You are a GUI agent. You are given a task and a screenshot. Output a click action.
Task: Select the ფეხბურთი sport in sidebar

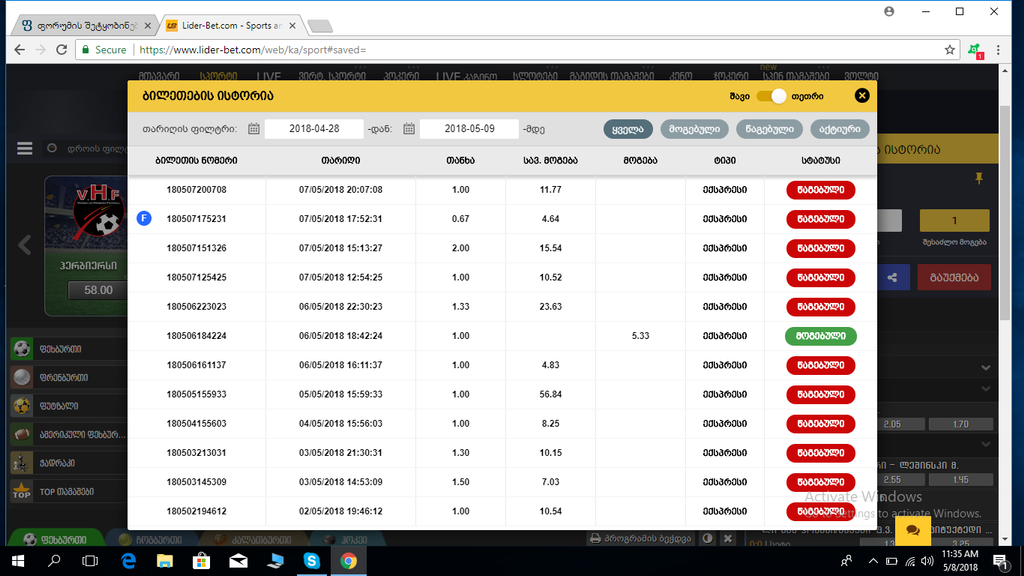click(x=69, y=349)
